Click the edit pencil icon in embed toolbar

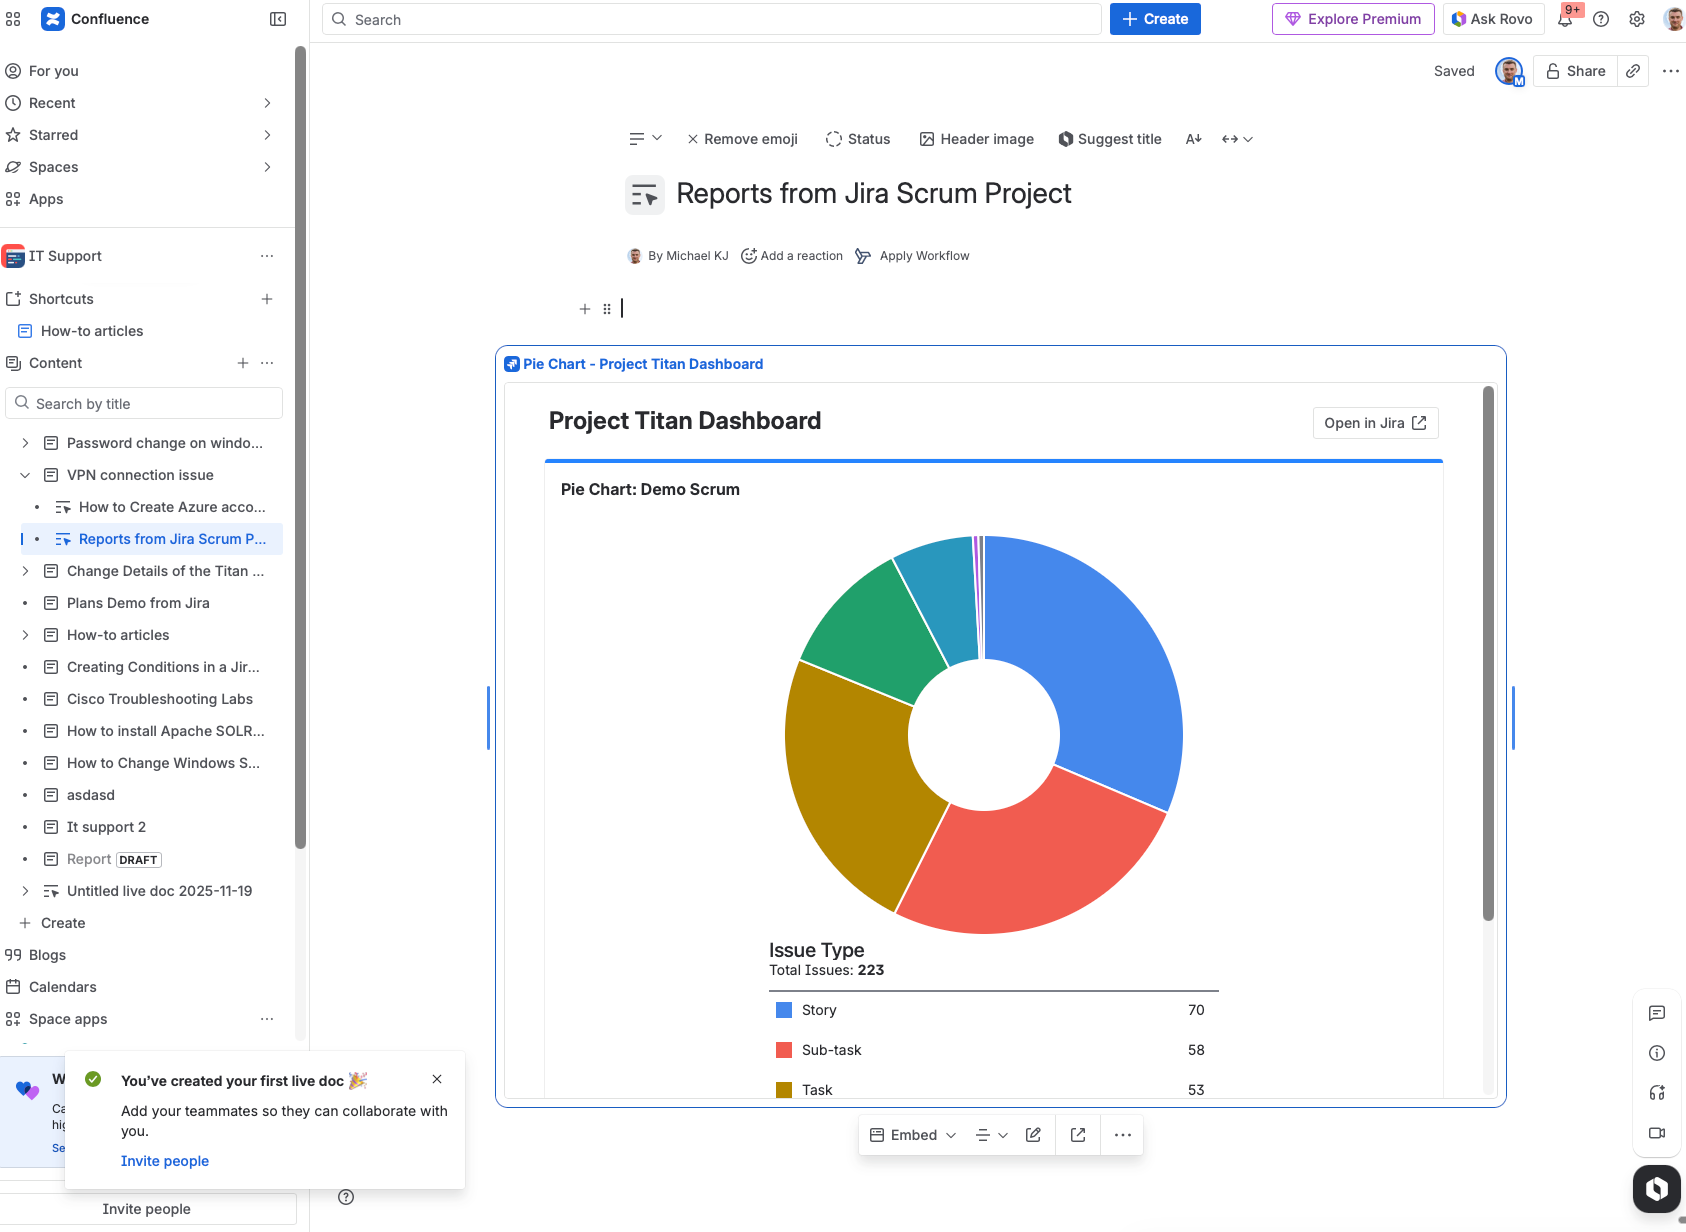click(1034, 1135)
